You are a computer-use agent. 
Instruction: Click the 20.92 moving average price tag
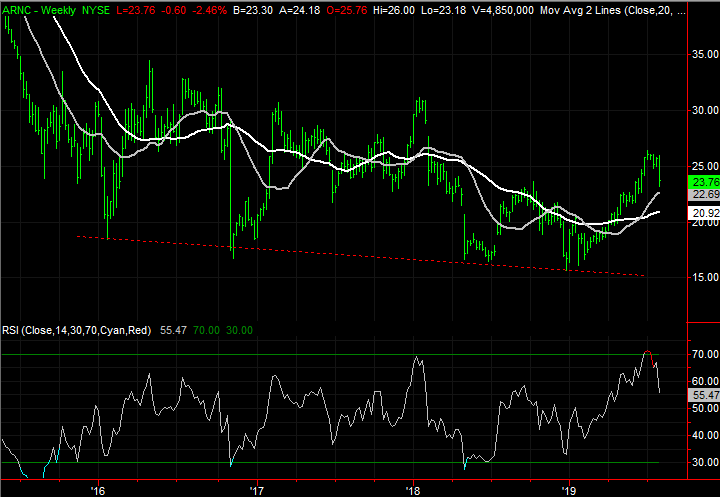(705, 214)
